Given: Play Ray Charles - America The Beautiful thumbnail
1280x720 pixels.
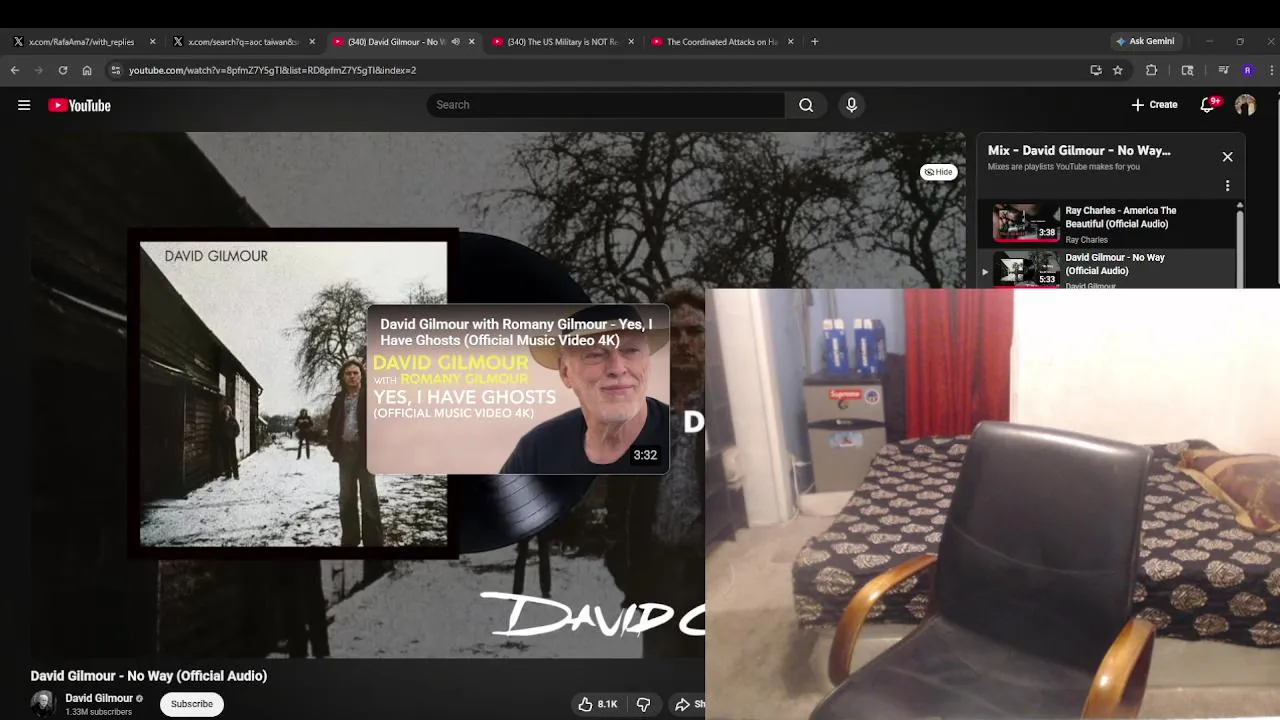Looking at the screenshot, I should [x=1026, y=222].
